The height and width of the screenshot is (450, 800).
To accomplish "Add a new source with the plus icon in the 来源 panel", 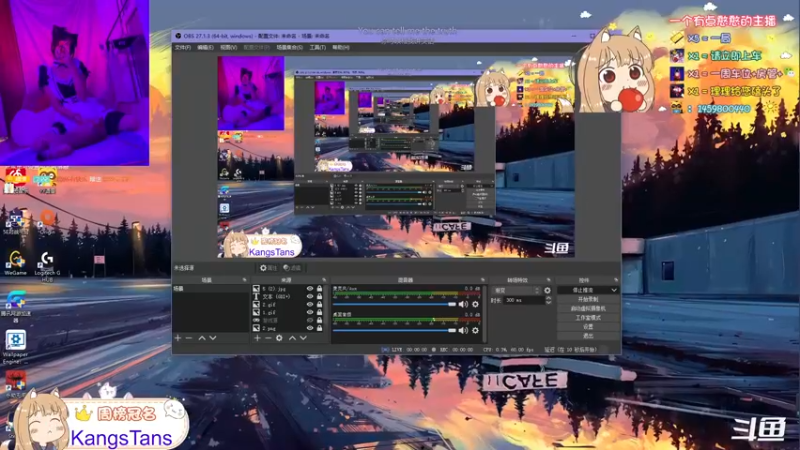I will (257, 338).
